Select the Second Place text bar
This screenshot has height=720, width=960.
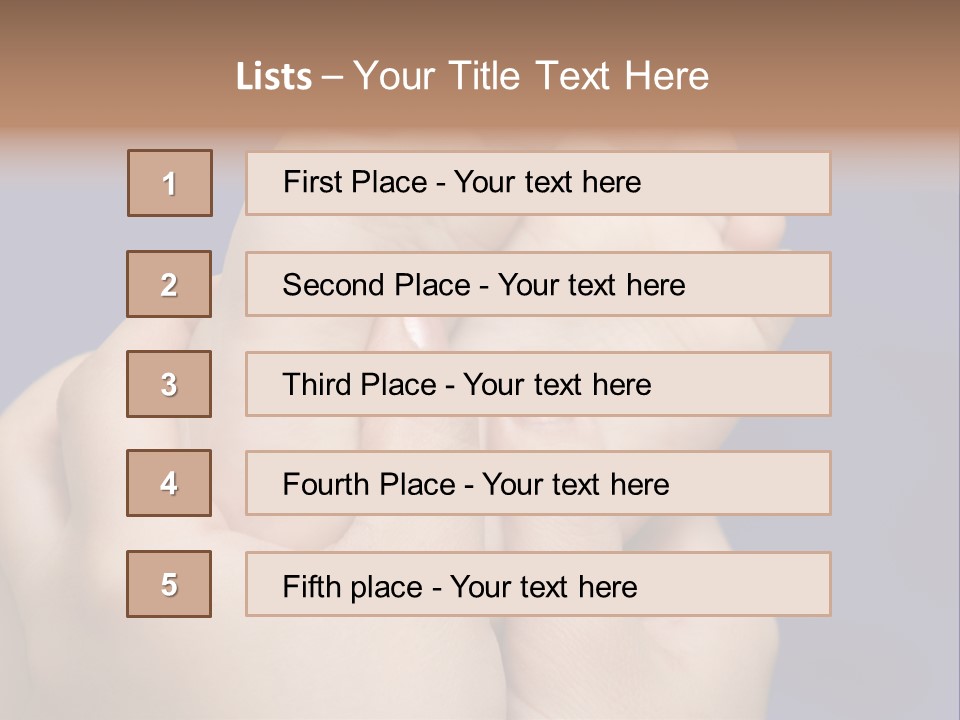[538, 284]
